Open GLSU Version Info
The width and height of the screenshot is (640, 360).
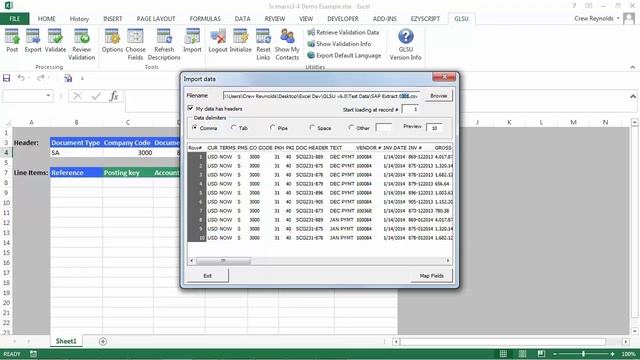(x=405, y=44)
